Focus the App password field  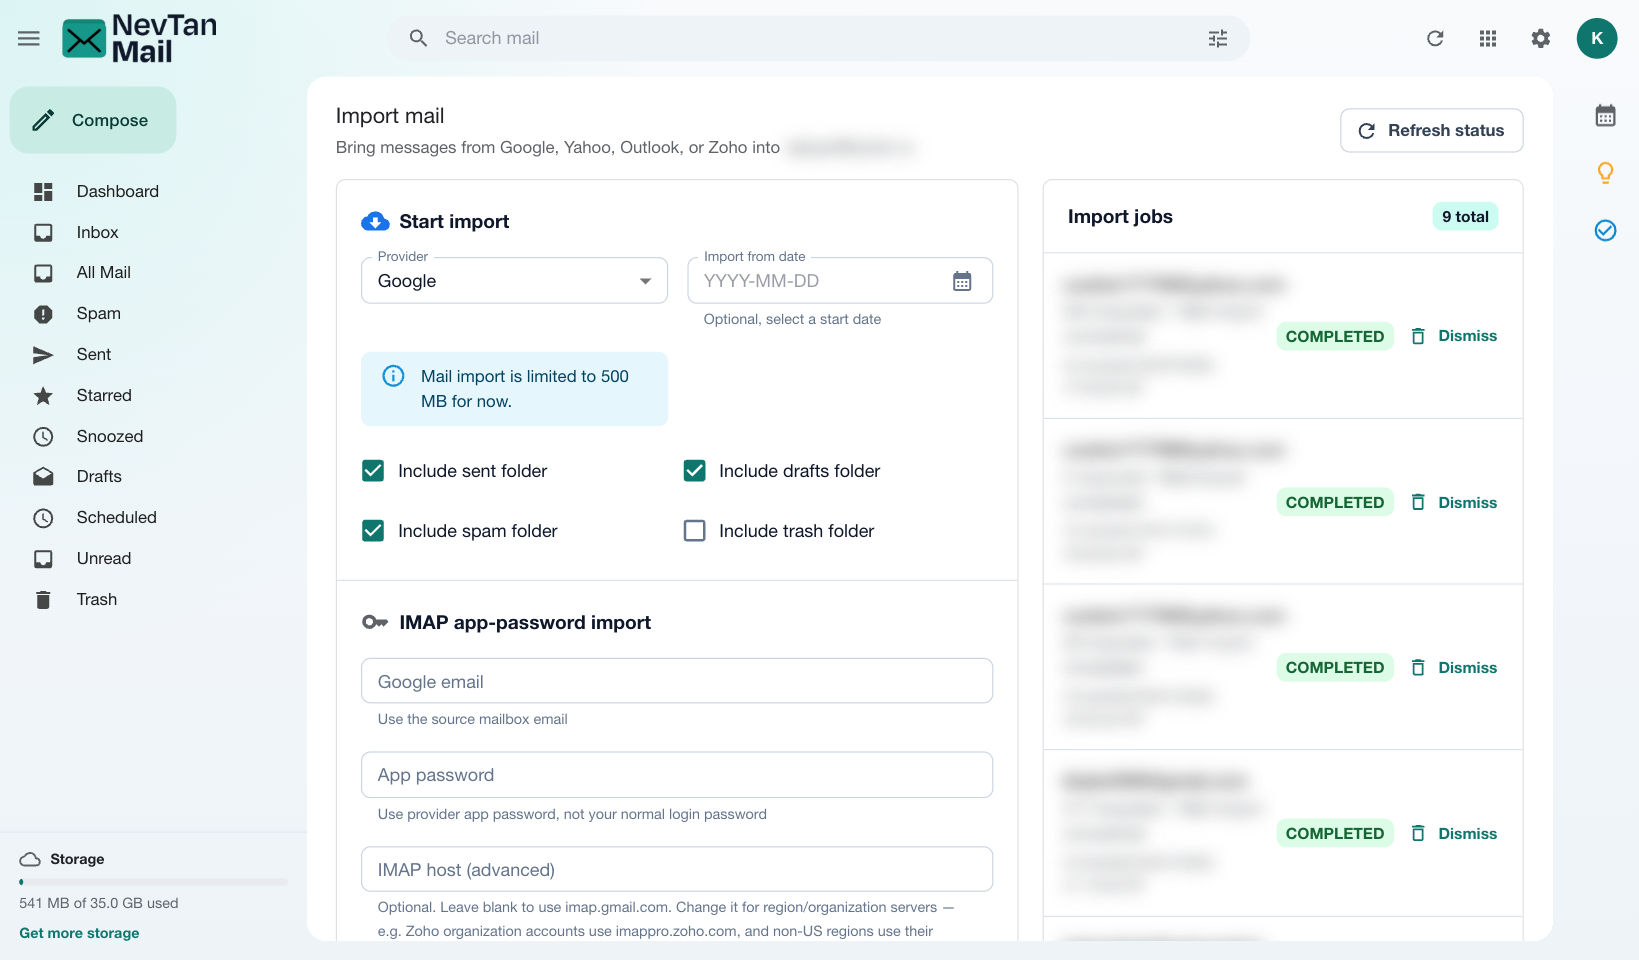click(x=677, y=775)
